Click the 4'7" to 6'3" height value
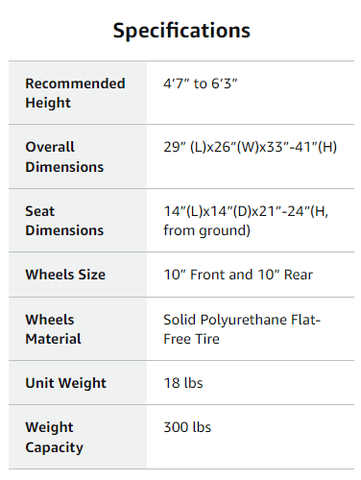 coord(200,83)
